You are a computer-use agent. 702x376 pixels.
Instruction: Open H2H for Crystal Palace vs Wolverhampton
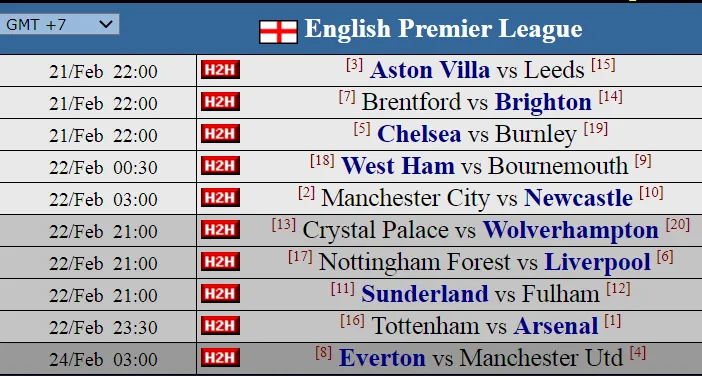(220, 230)
